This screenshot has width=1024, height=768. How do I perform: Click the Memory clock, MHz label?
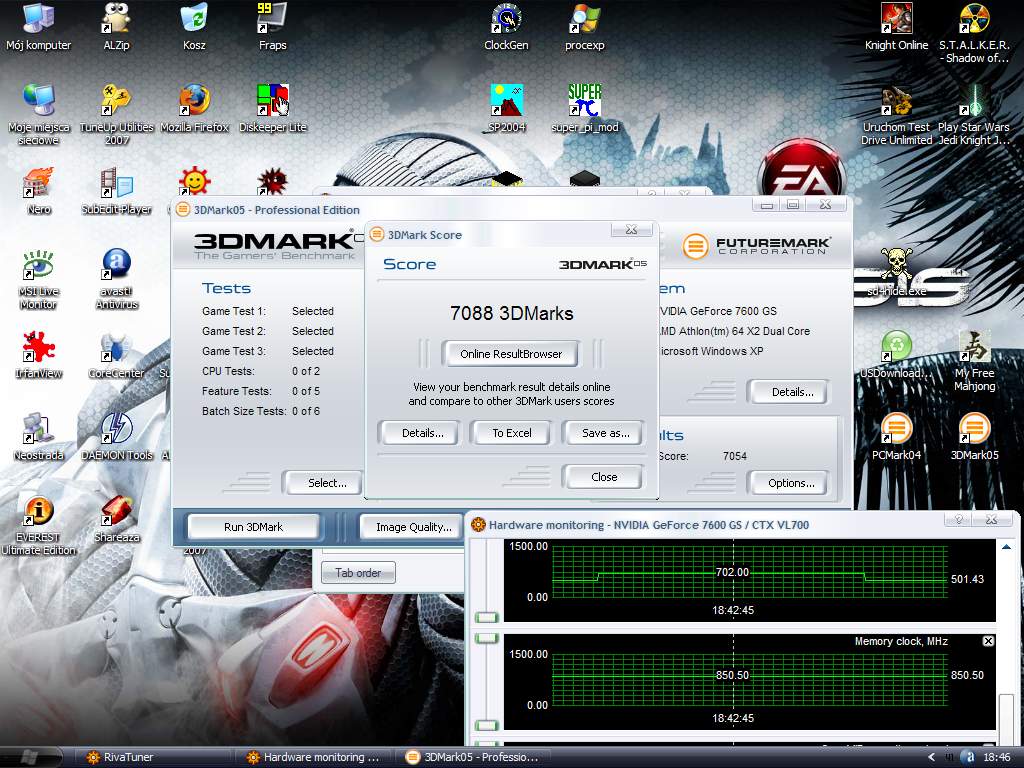point(901,642)
